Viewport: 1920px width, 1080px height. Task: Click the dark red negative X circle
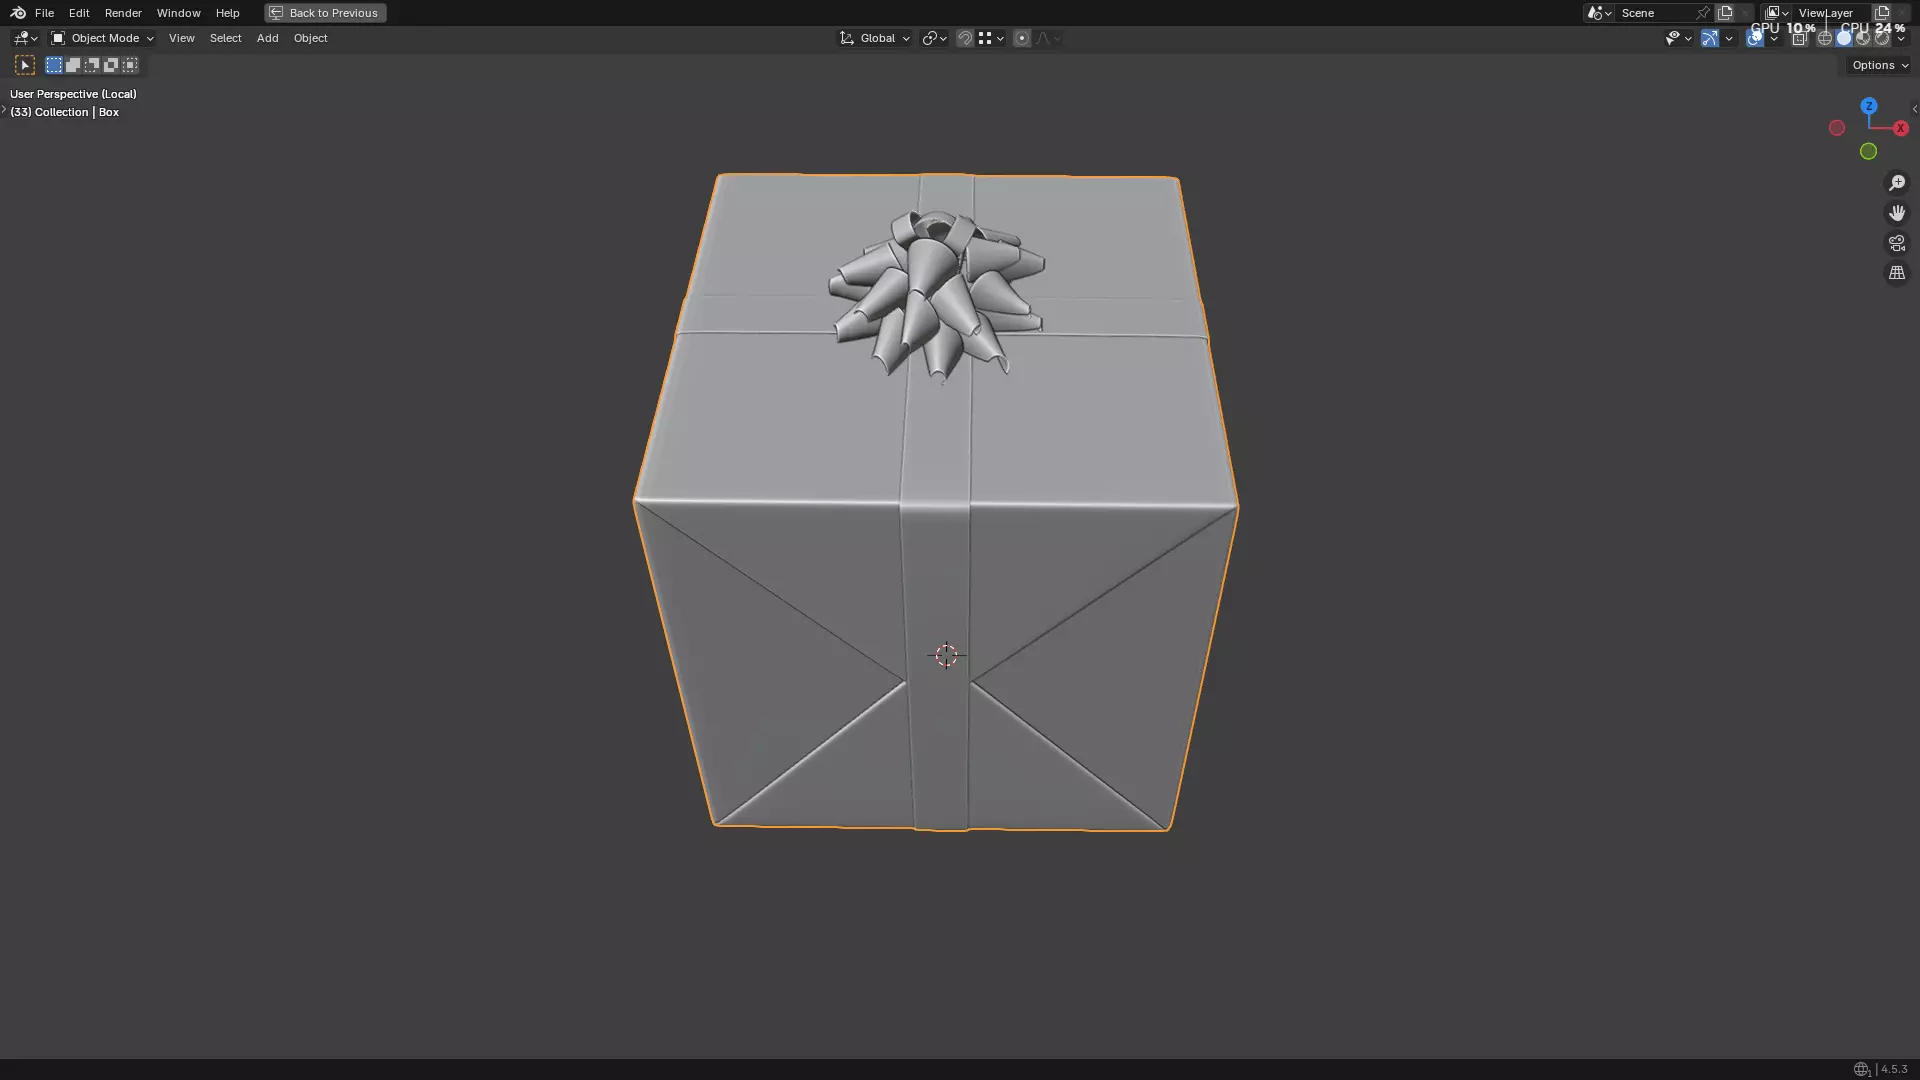[1837, 128]
